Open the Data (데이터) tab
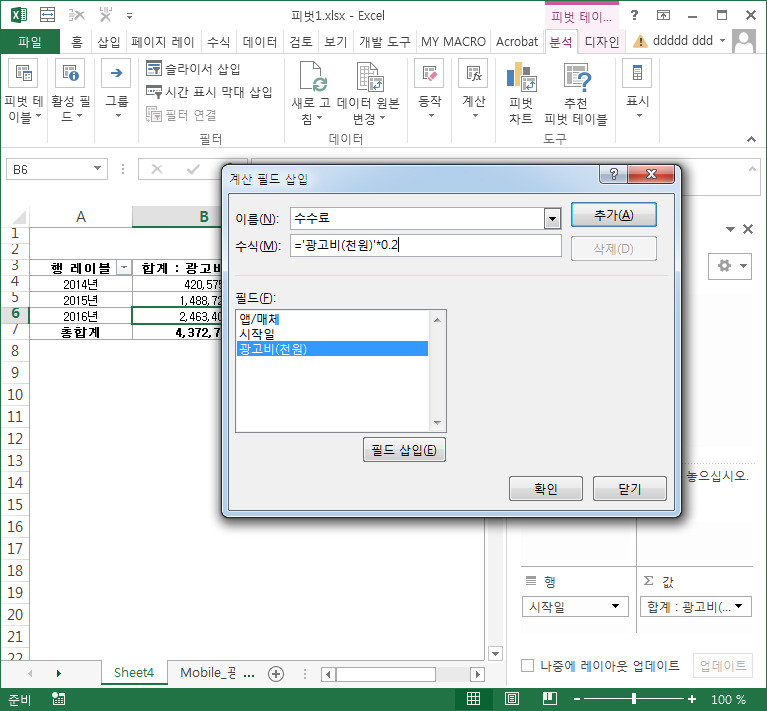The image size is (767, 711). pyautogui.click(x=260, y=42)
